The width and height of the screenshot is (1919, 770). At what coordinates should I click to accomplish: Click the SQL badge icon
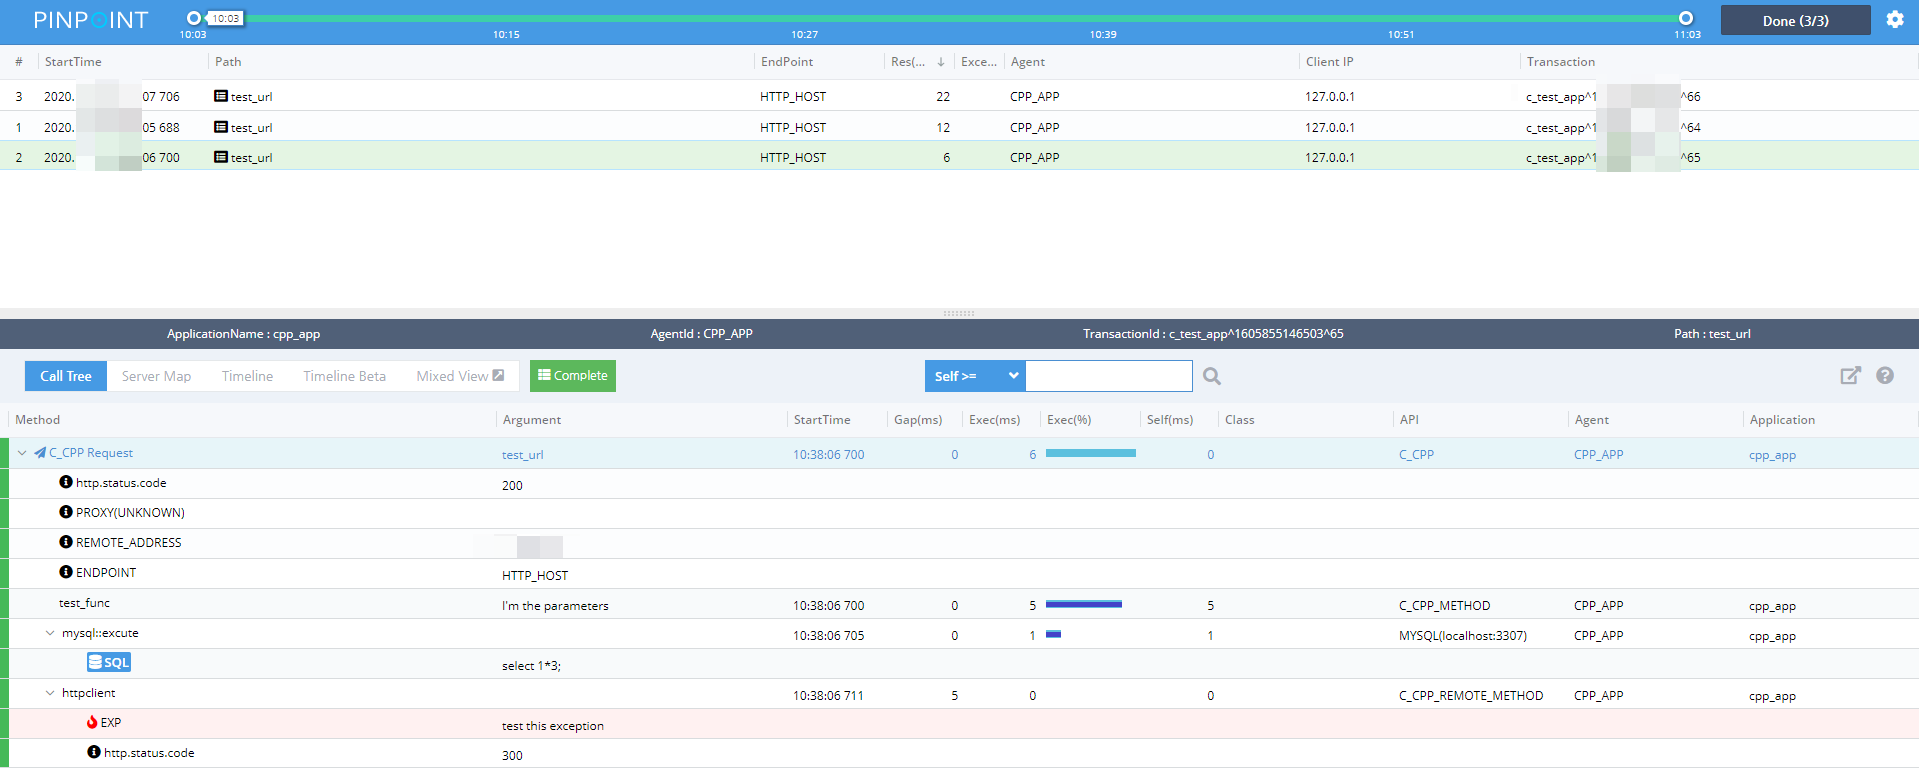click(109, 662)
